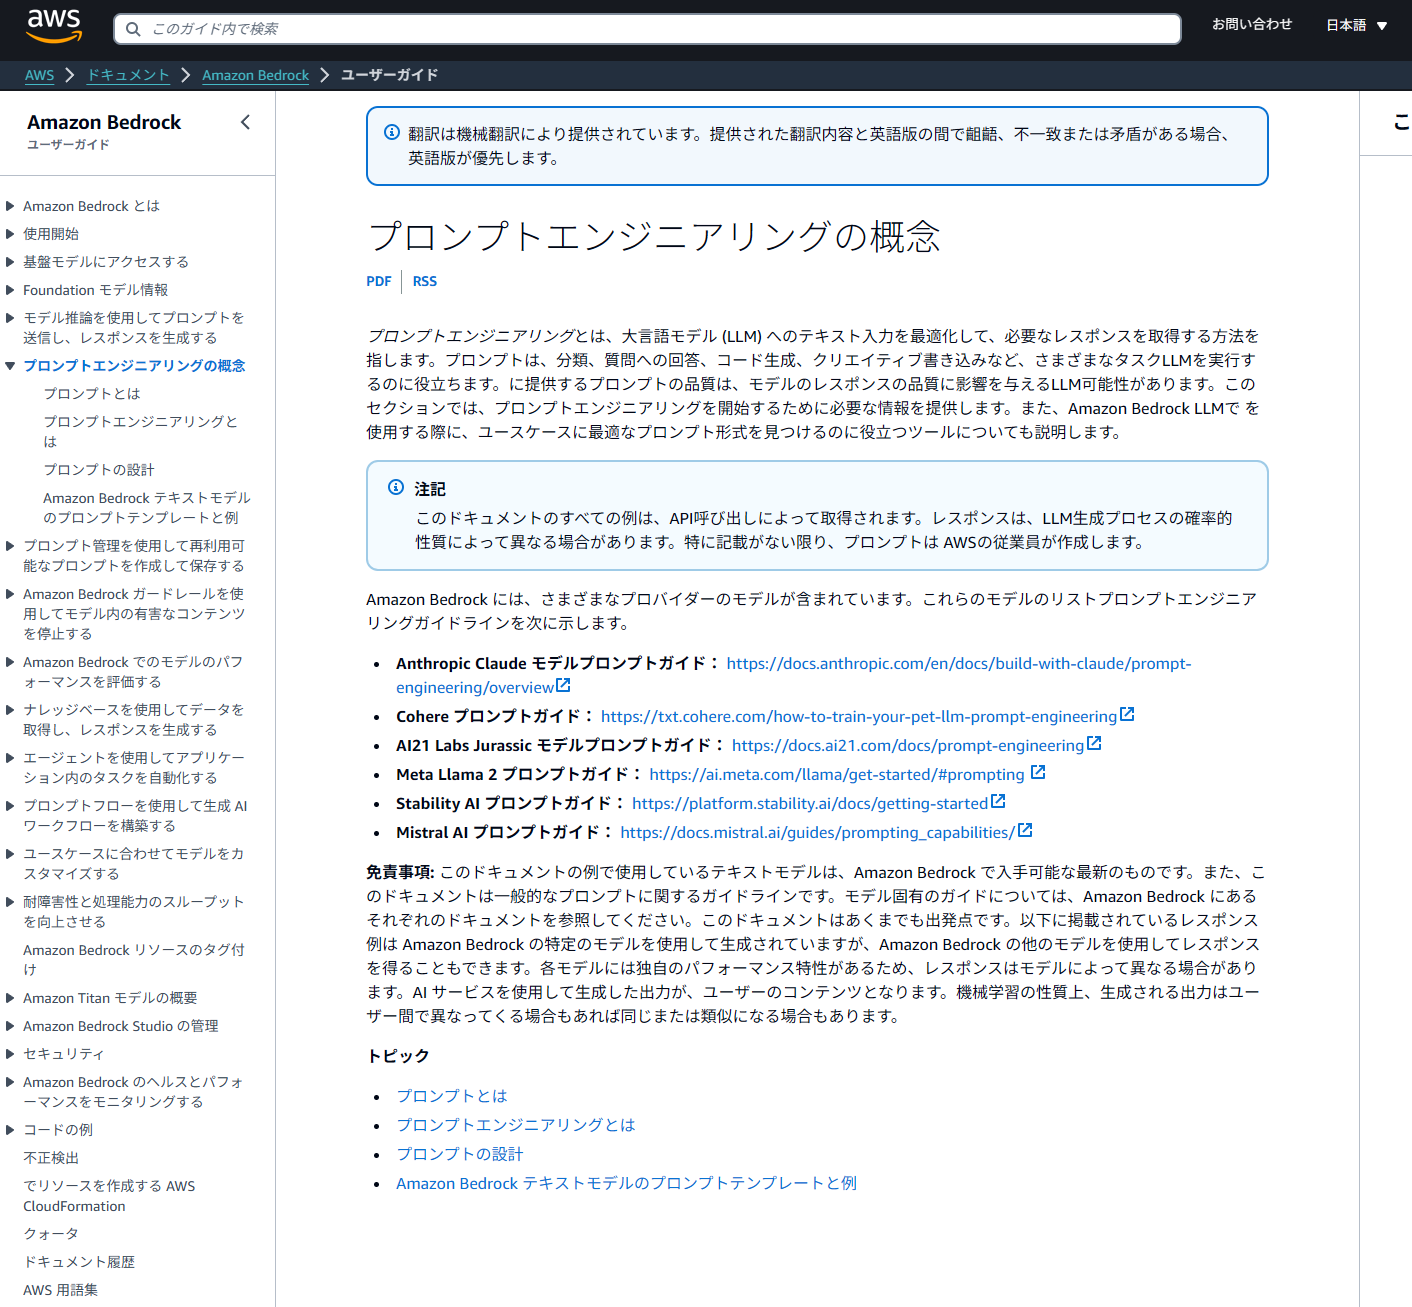Image resolution: width=1412 pixels, height=1307 pixels.
Task: Open the 日本語 language dropdown
Action: point(1357,25)
